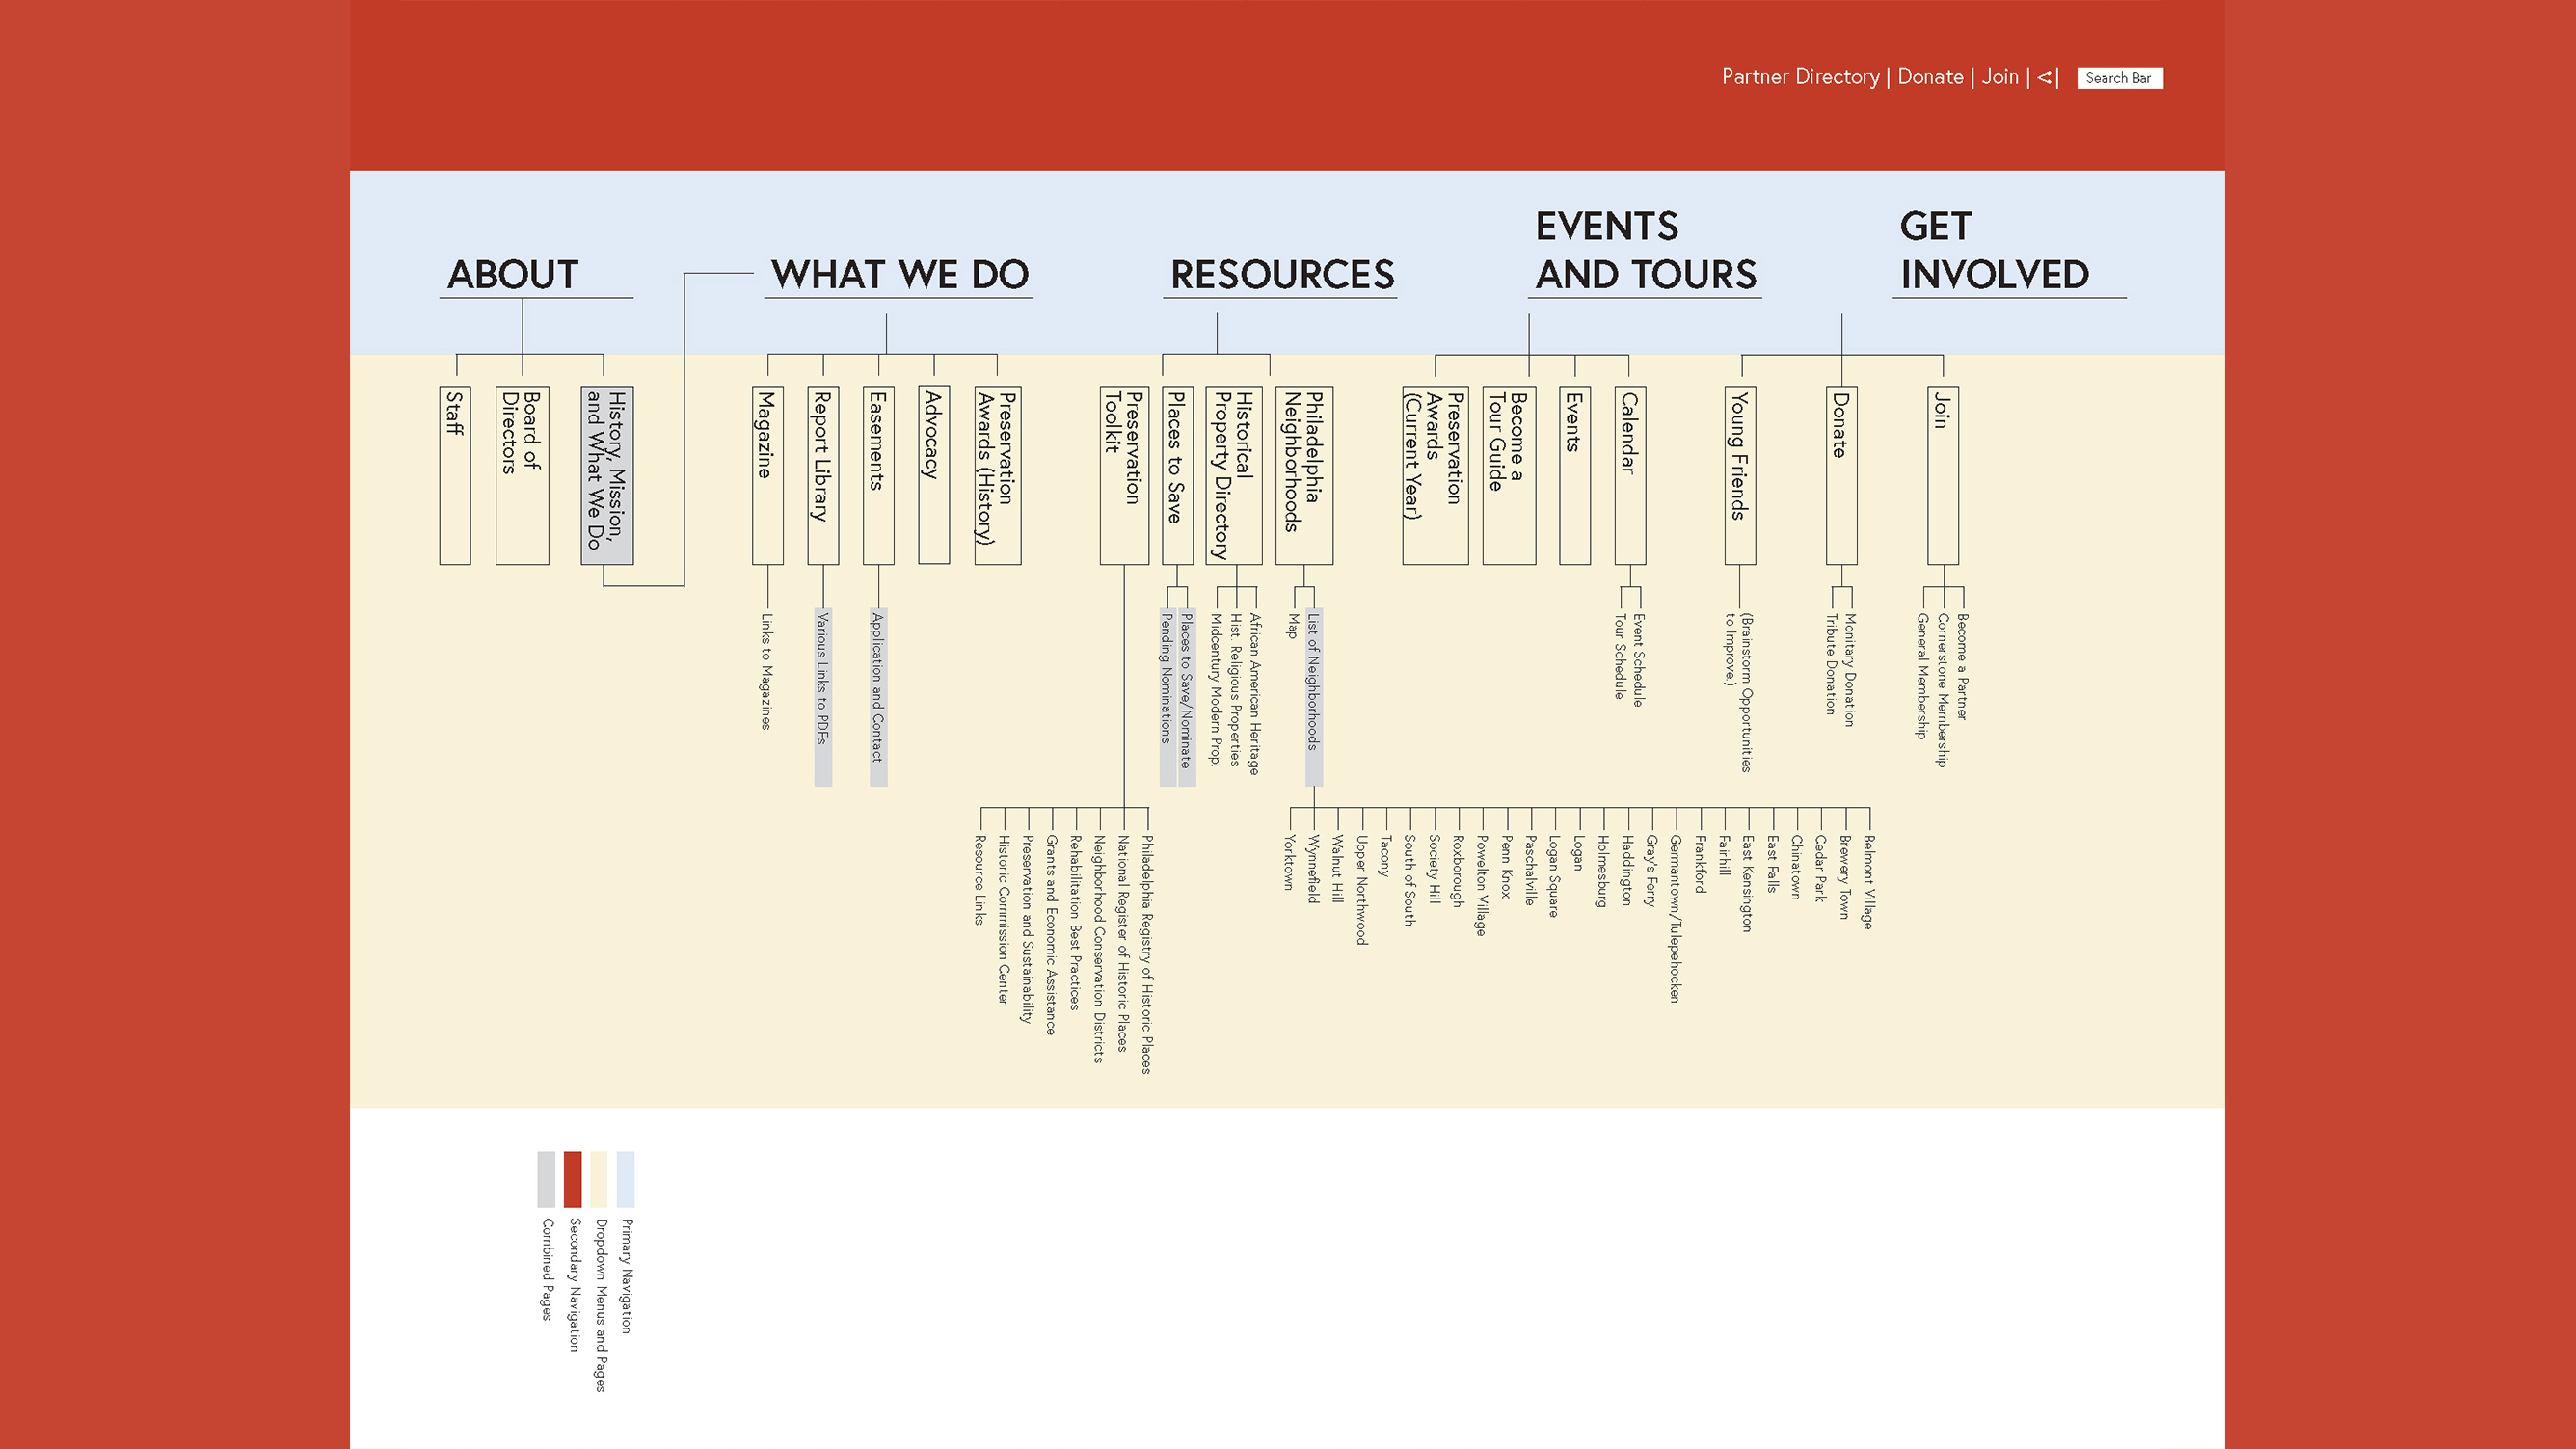Open EVENTS AND TOURS heading
The width and height of the screenshot is (2576, 1449).
1645,250
